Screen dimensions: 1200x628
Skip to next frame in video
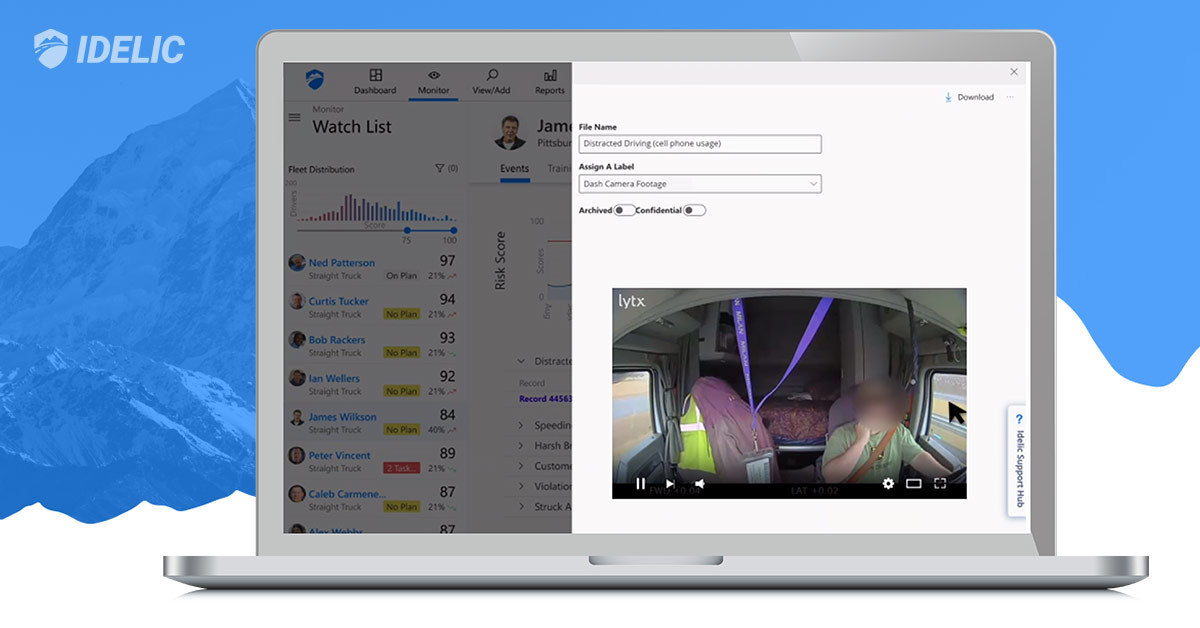[x=670, y=484]
